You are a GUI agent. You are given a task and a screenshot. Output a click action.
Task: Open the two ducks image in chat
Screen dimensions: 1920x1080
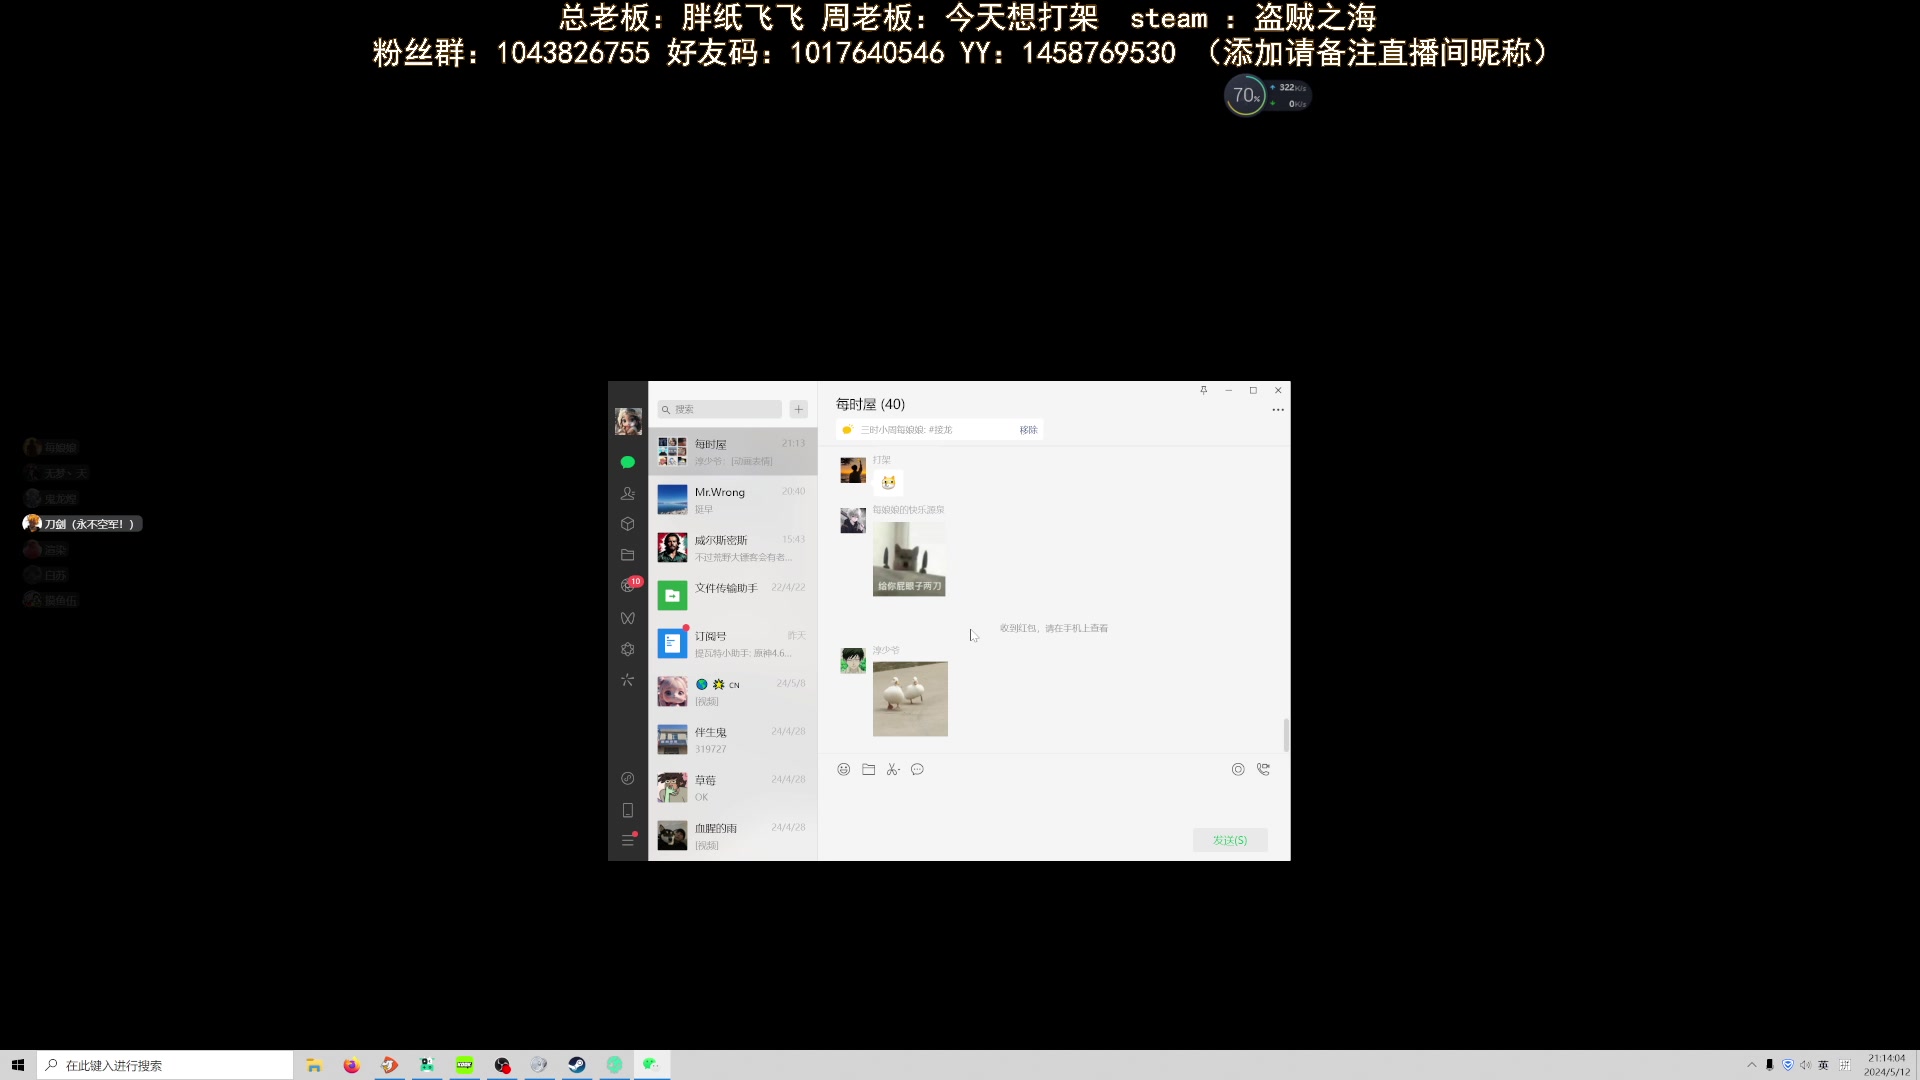coord(910,699)
